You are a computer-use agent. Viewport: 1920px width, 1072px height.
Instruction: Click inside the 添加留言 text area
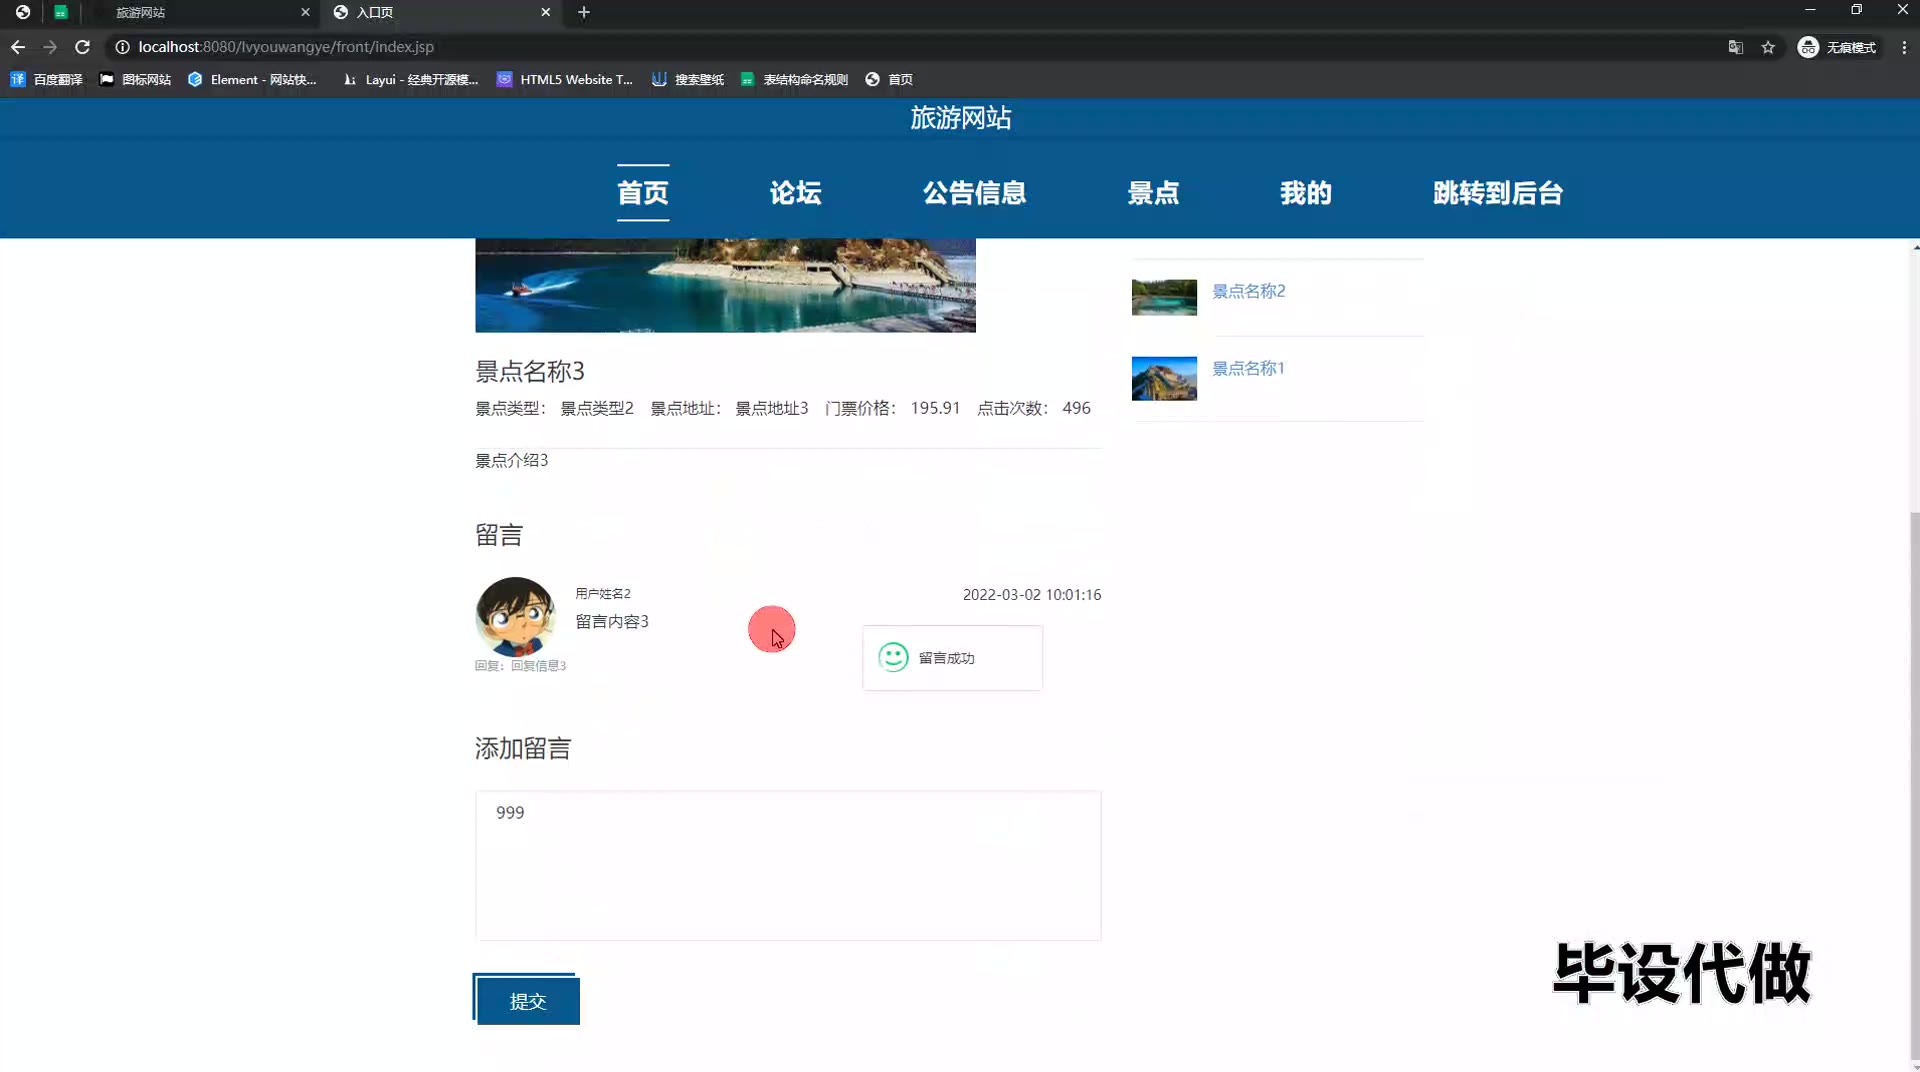pyautogui.click(x=788, y=865)
